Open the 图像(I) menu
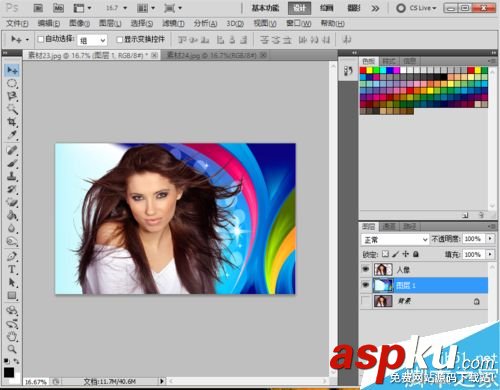The height and width of the screenshot is (390, 500). tap(79, 23)
